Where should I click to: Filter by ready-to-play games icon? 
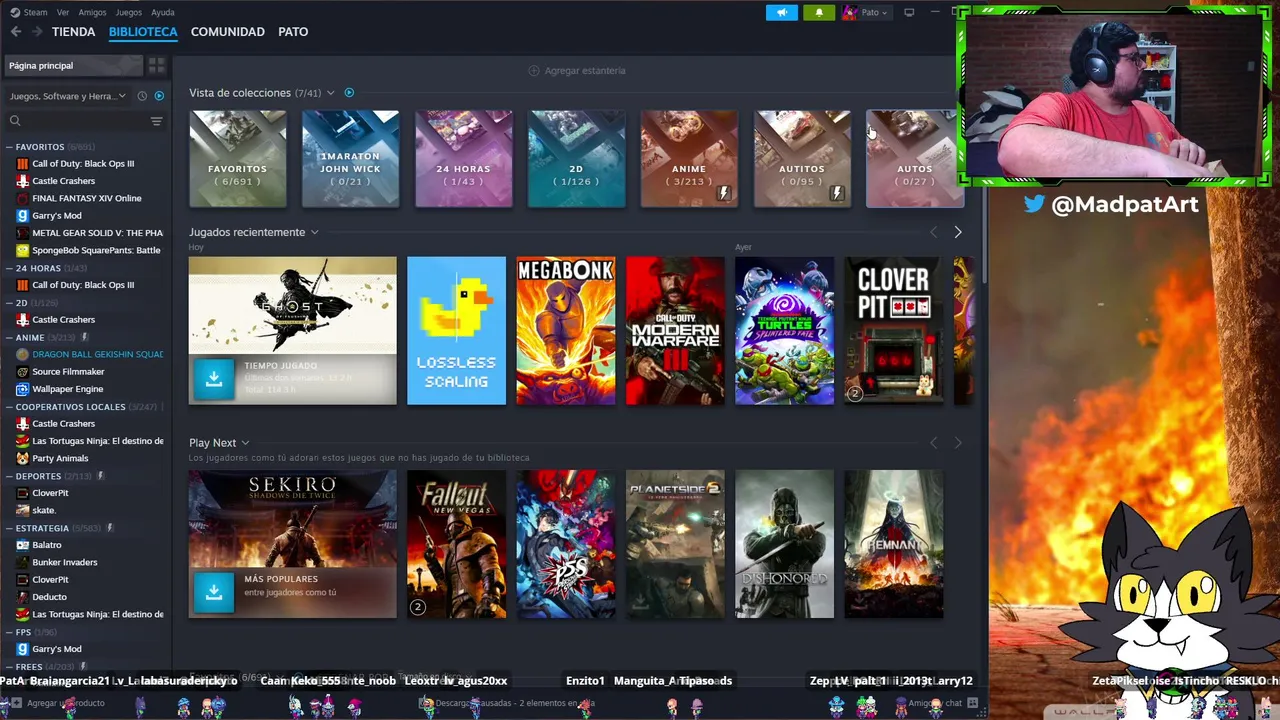click(159, 96)
